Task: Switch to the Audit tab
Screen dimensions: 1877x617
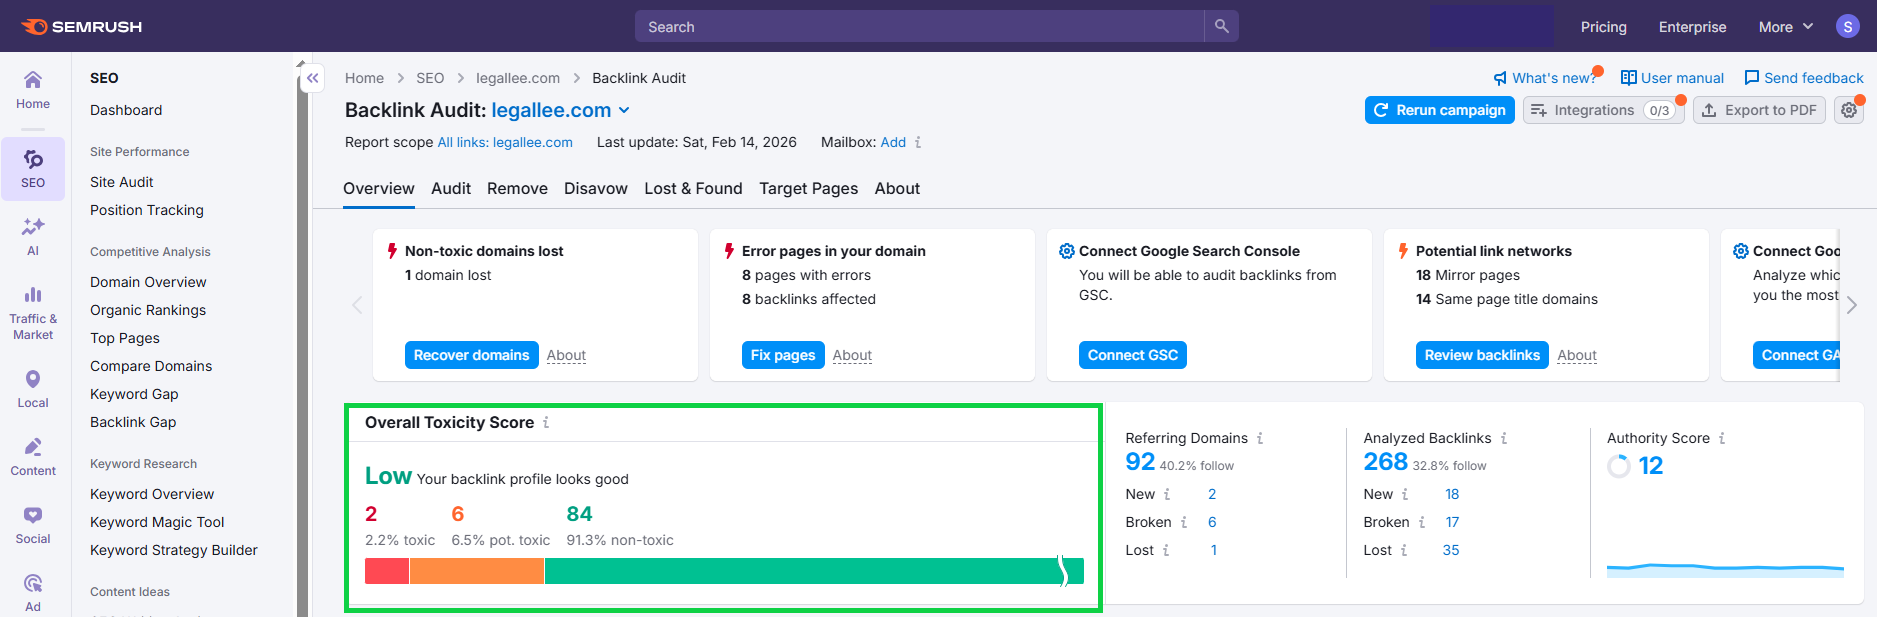Action: (x=451, y=189)
